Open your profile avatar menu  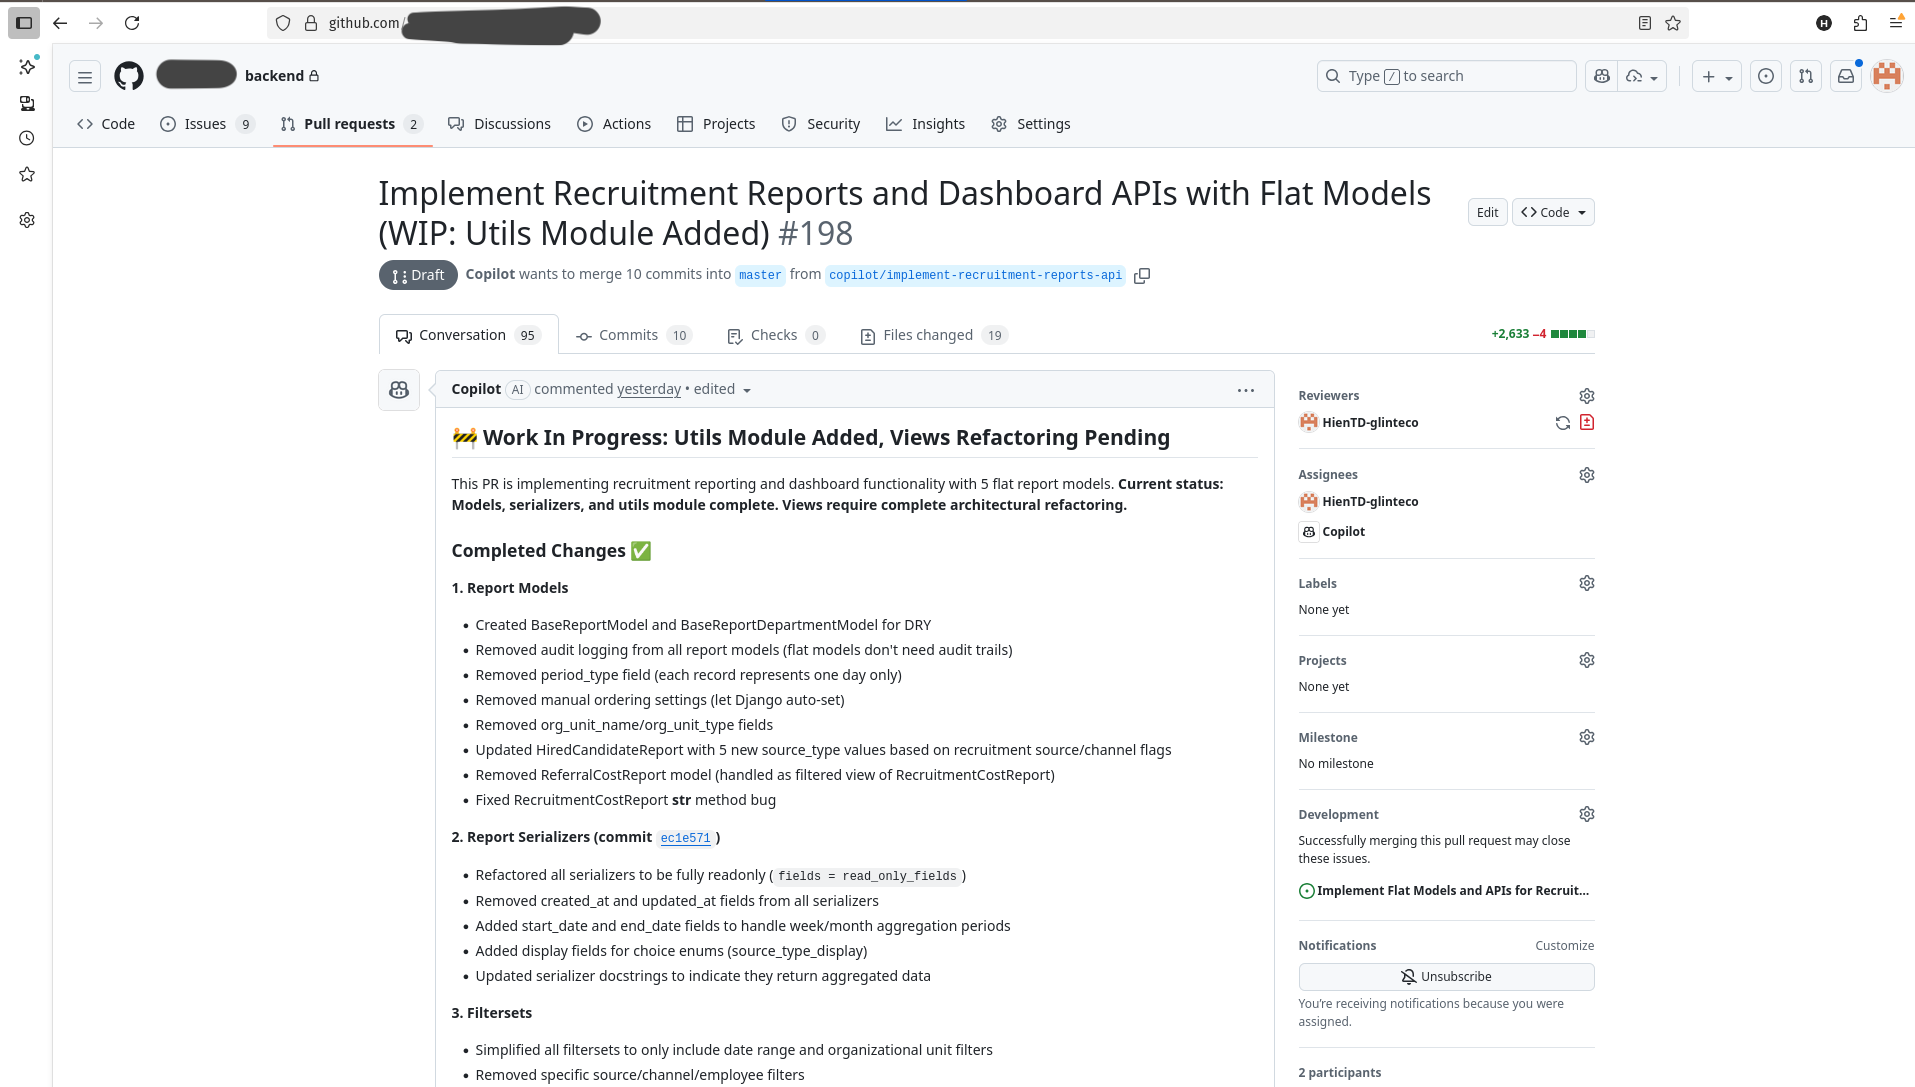pyautogui.click(x=1886, y=76)
